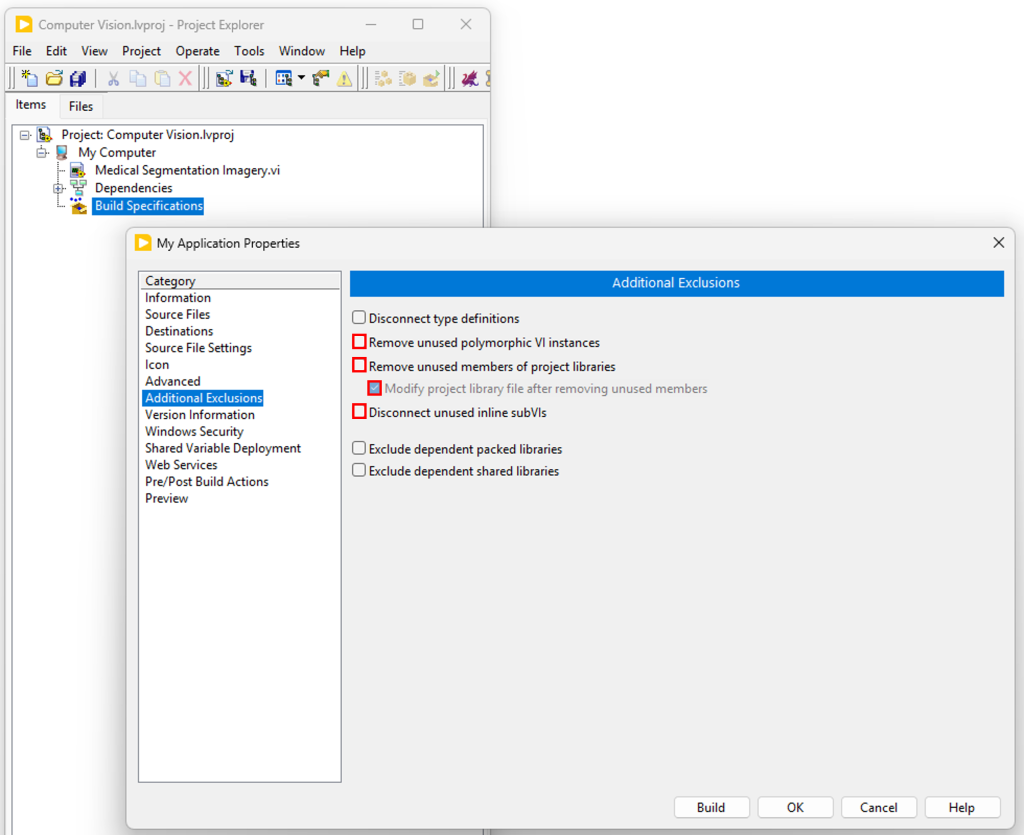1024x835 pixels.
Task: Enable Remove unused members of project libraries
Action: click(359, 364)
